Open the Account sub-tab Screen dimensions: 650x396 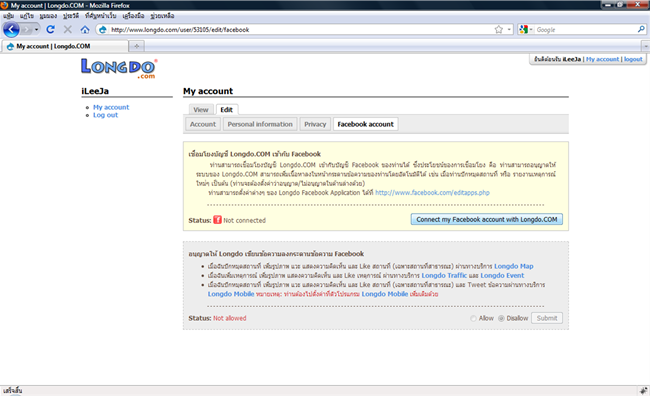(x=203, y=124)
